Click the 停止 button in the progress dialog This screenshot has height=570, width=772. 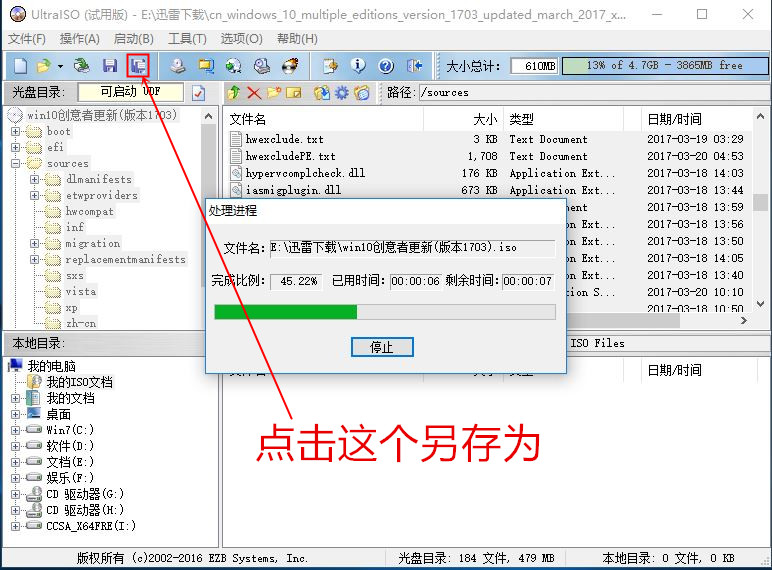tap(382, 347)
